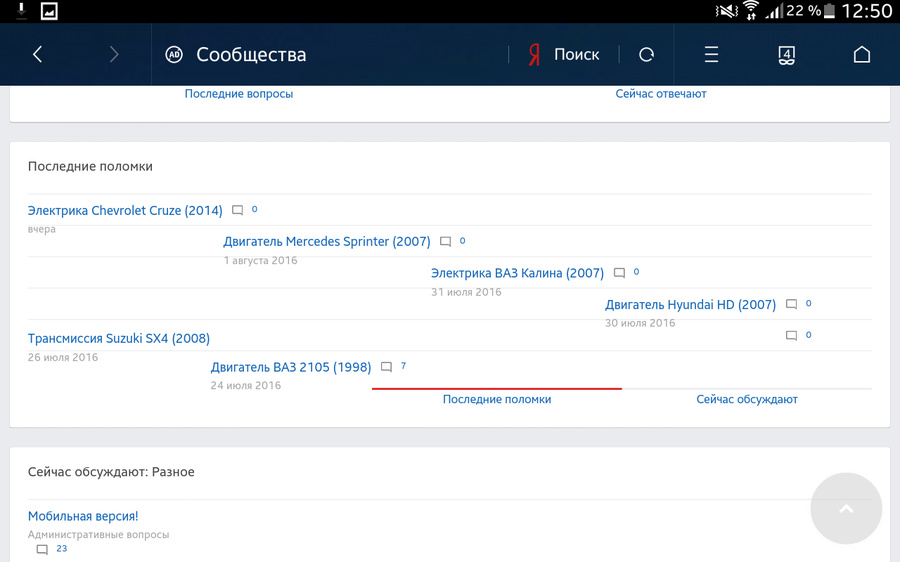Open comments icon with 0 in Suzuki SX4 row
This screenshot has height=562, width=900.
(x=791, y=335)
